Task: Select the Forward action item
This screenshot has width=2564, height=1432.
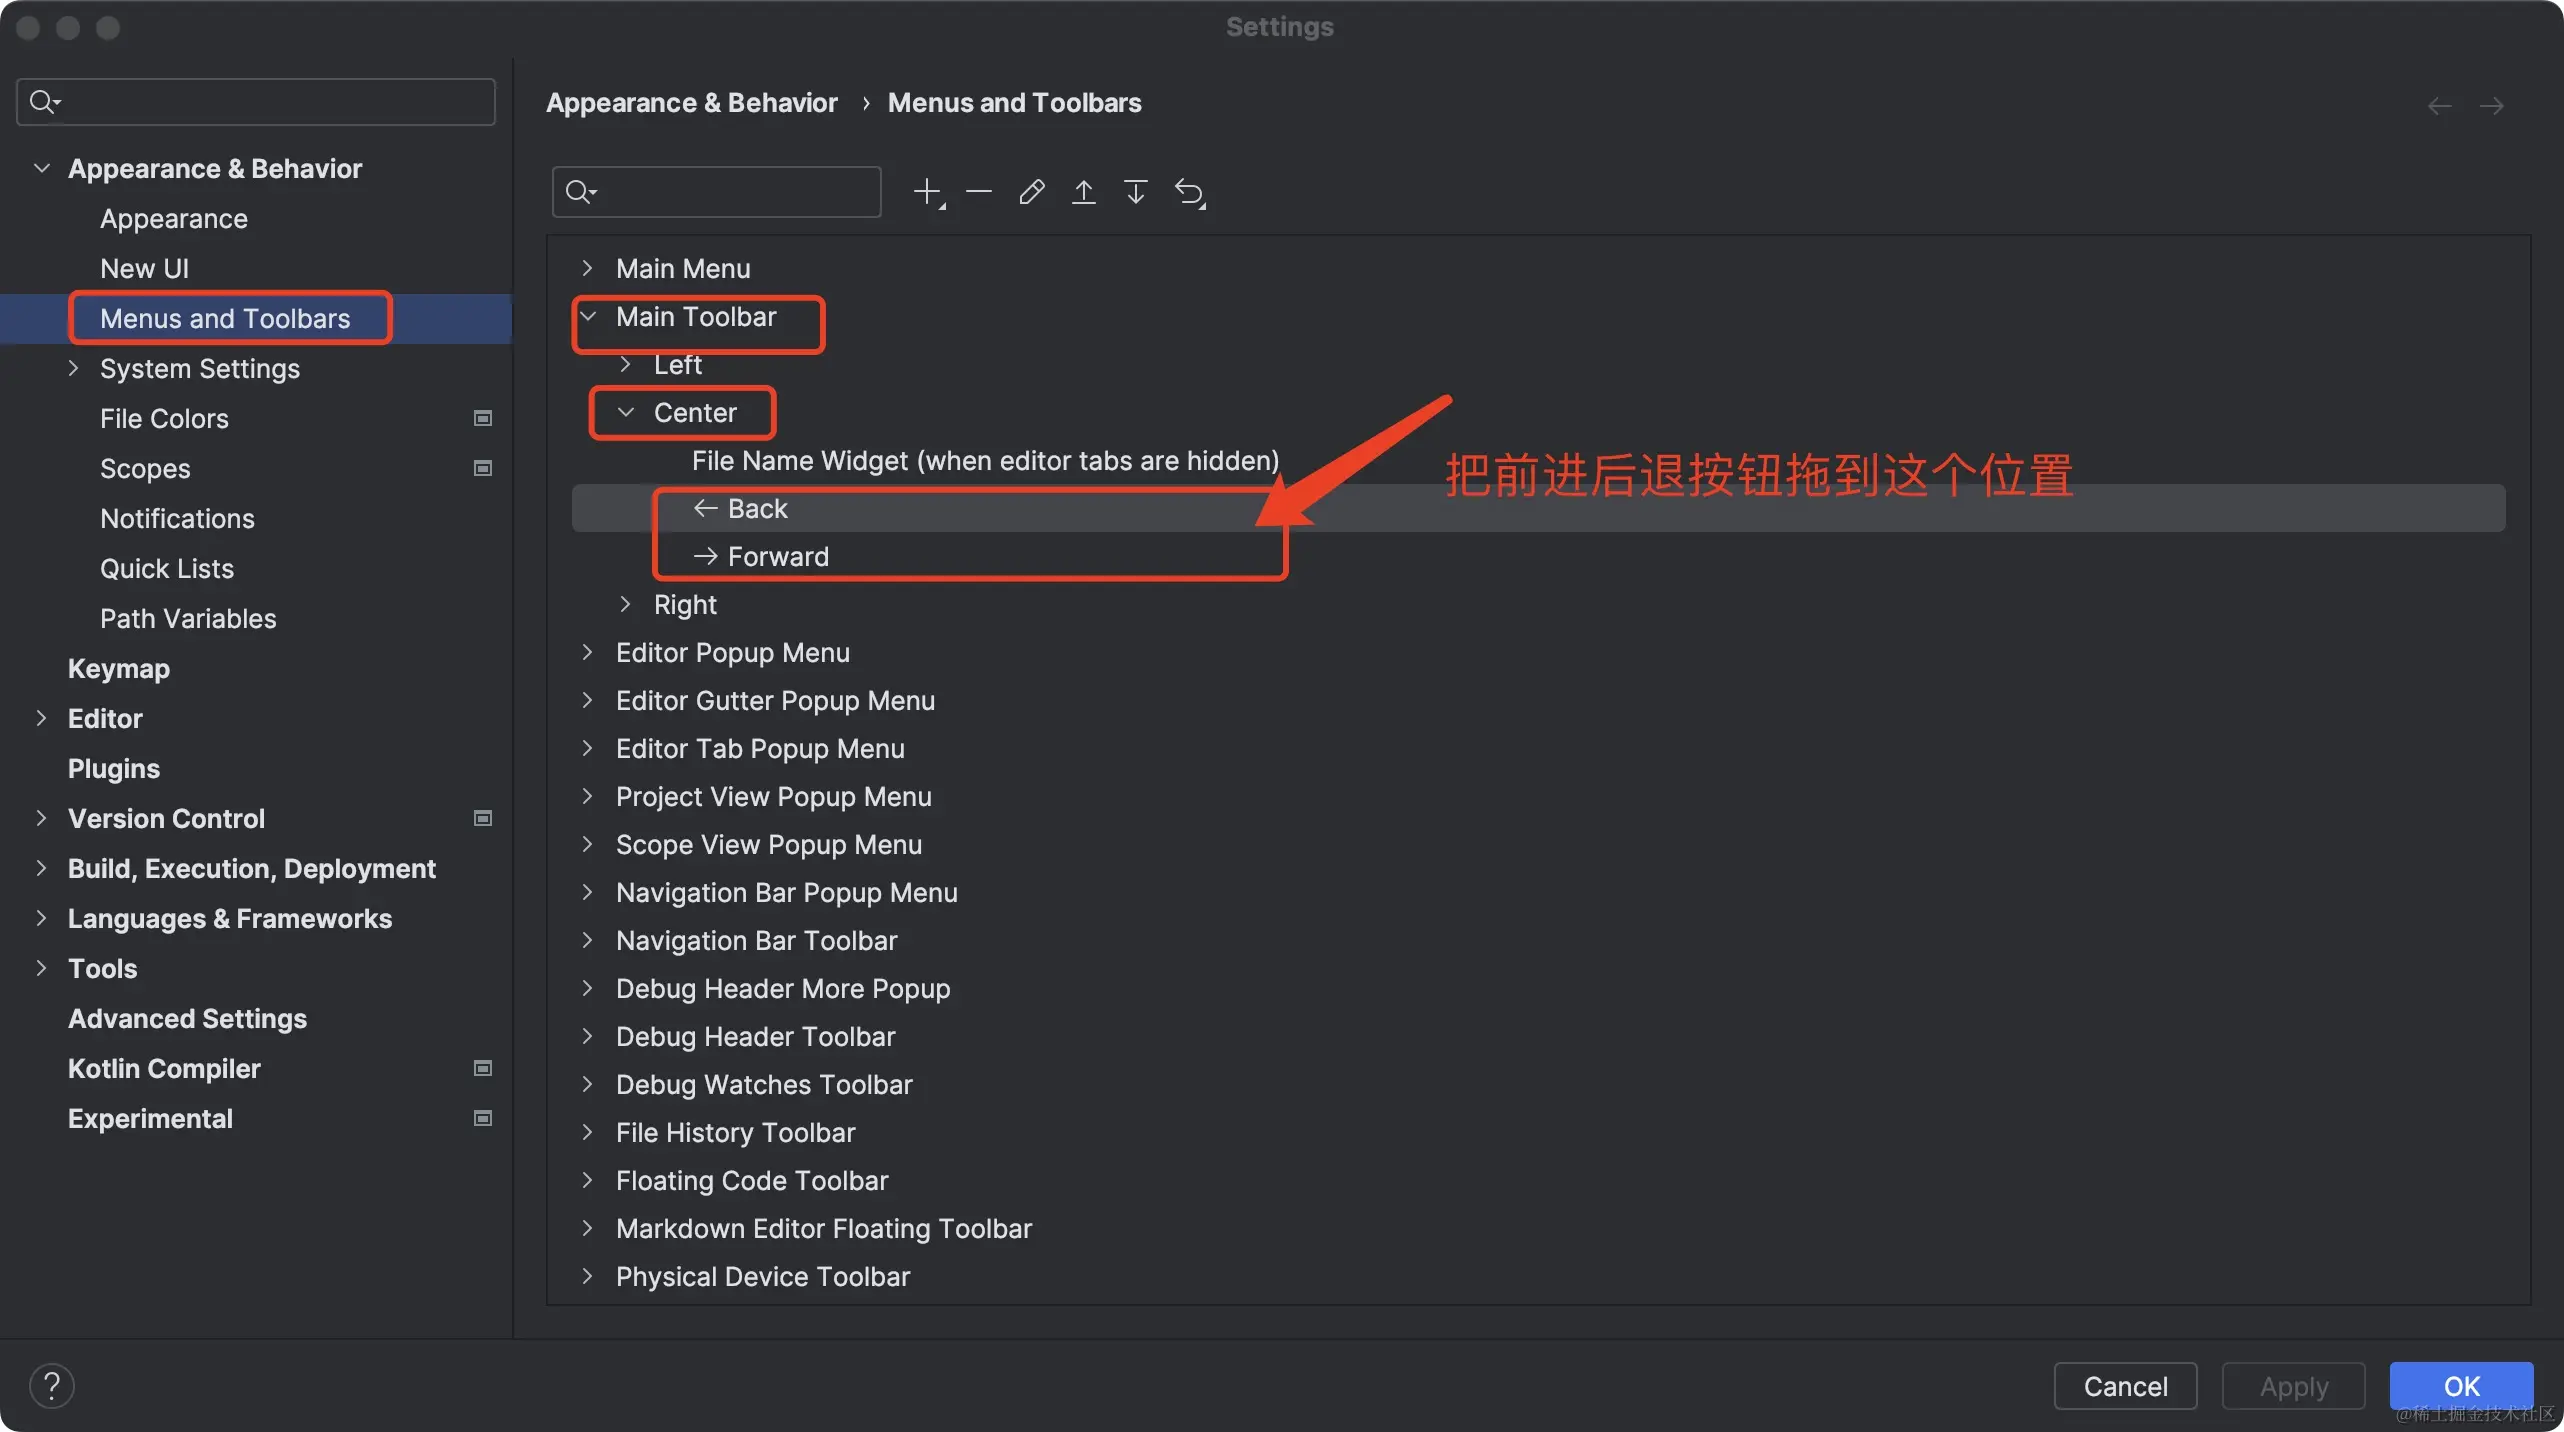Action: 777,557
